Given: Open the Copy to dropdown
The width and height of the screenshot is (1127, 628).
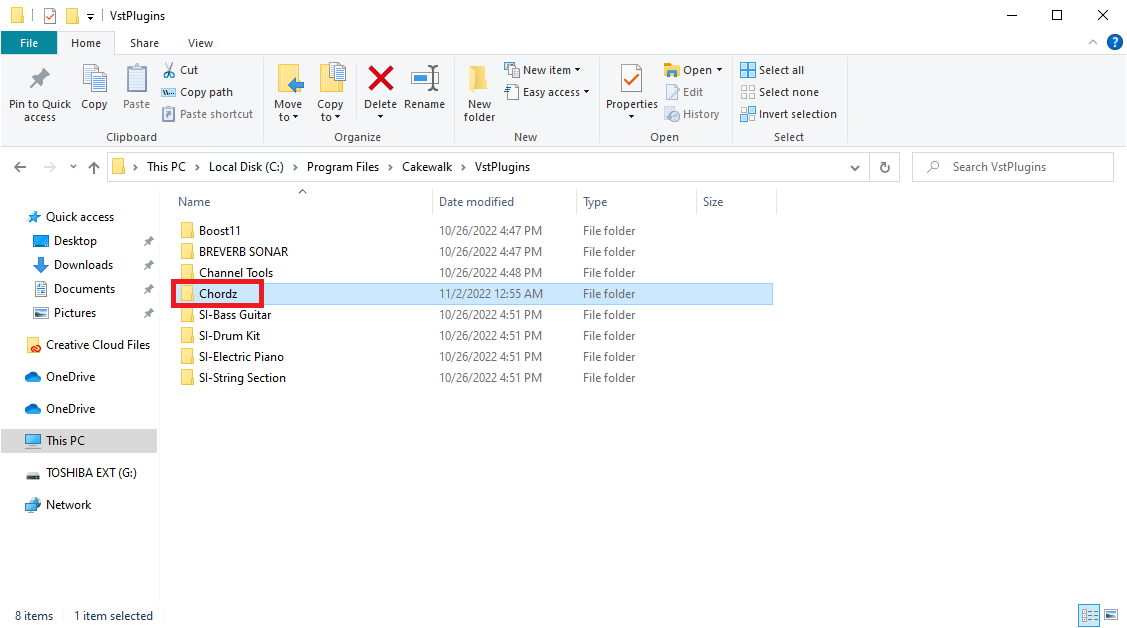Looking at the screenshot, I should [331, 93].
